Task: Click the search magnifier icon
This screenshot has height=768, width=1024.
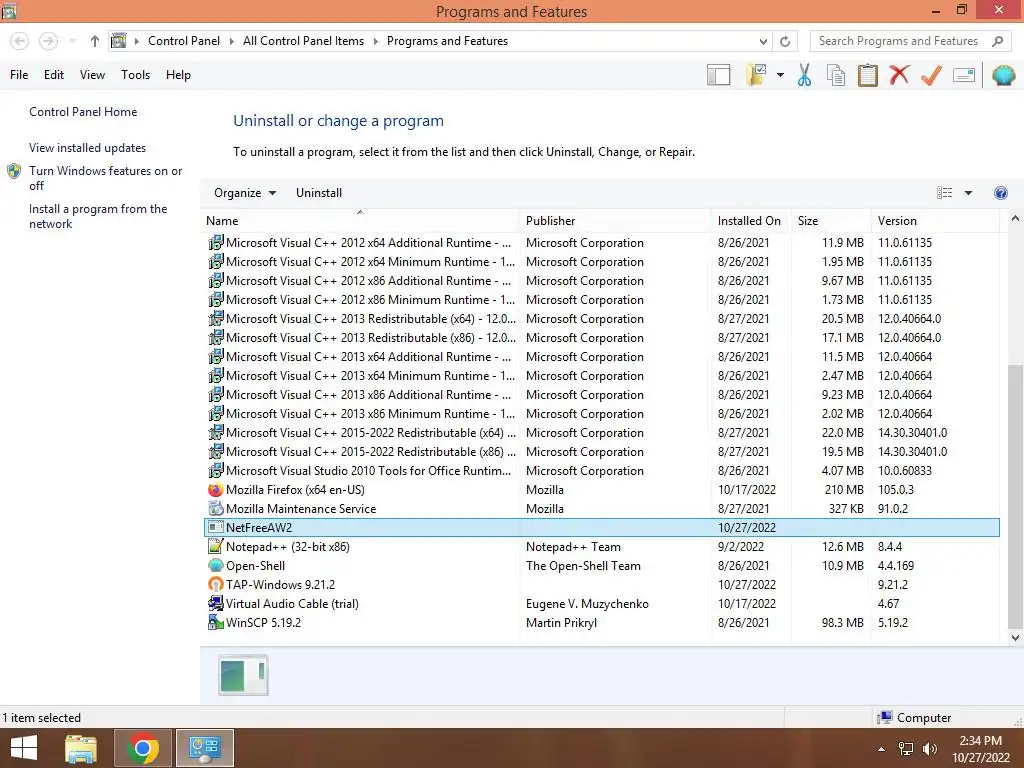Action: [x=997, y=41]
